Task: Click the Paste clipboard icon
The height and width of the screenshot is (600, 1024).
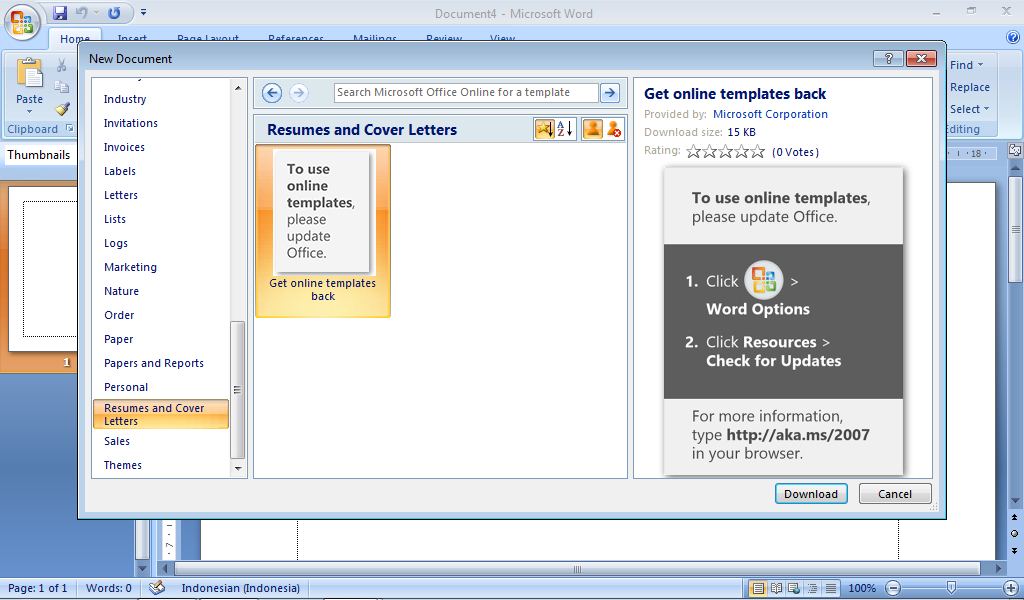Action: click(29, 73)
